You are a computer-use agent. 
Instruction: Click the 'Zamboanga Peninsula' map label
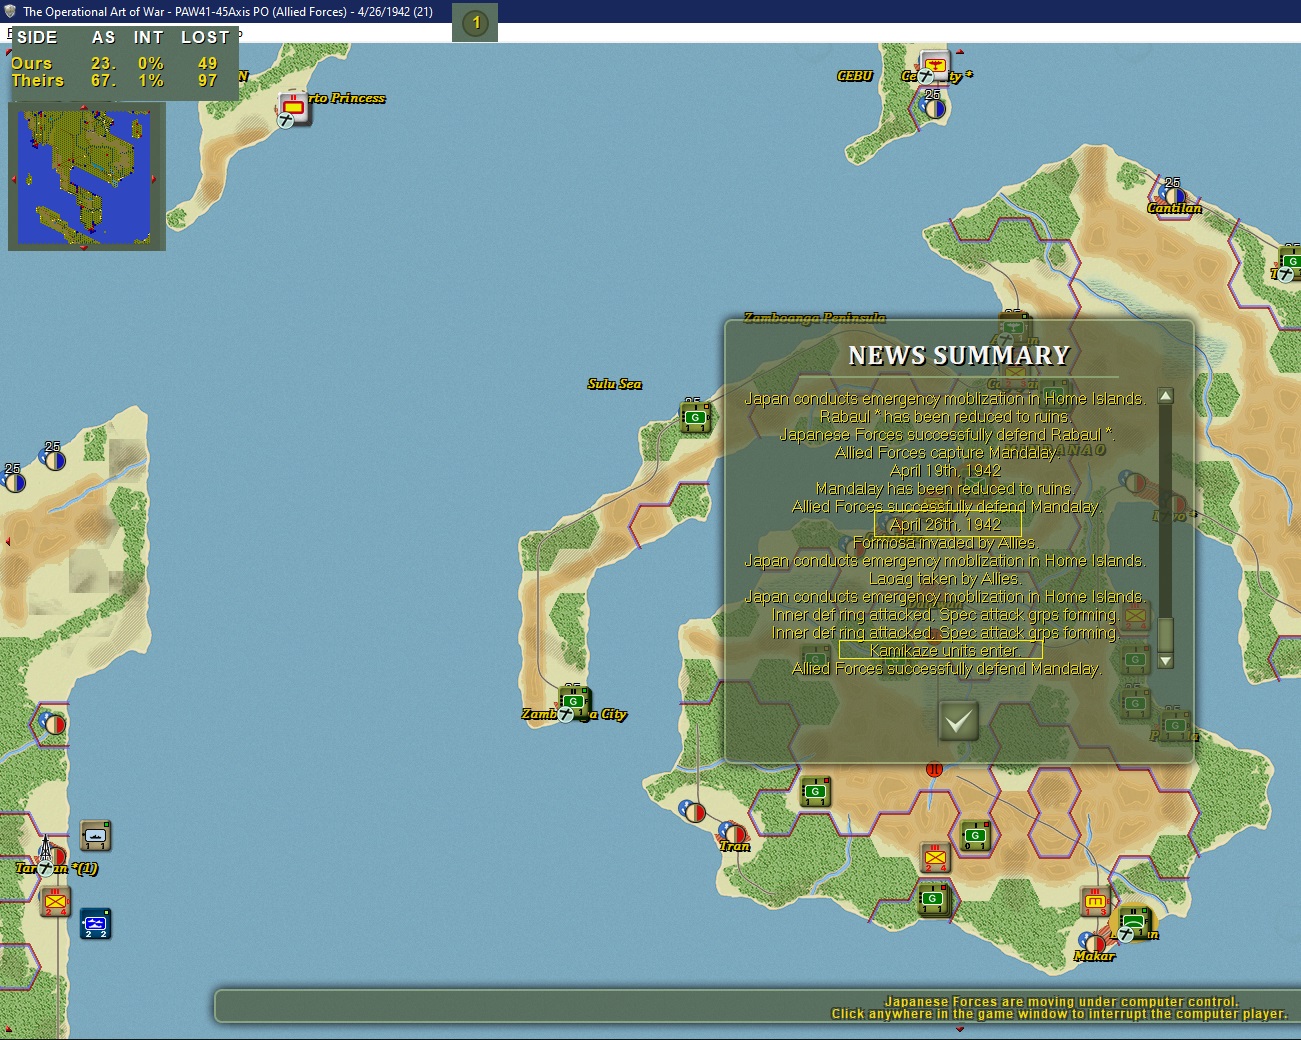point(814,318)
